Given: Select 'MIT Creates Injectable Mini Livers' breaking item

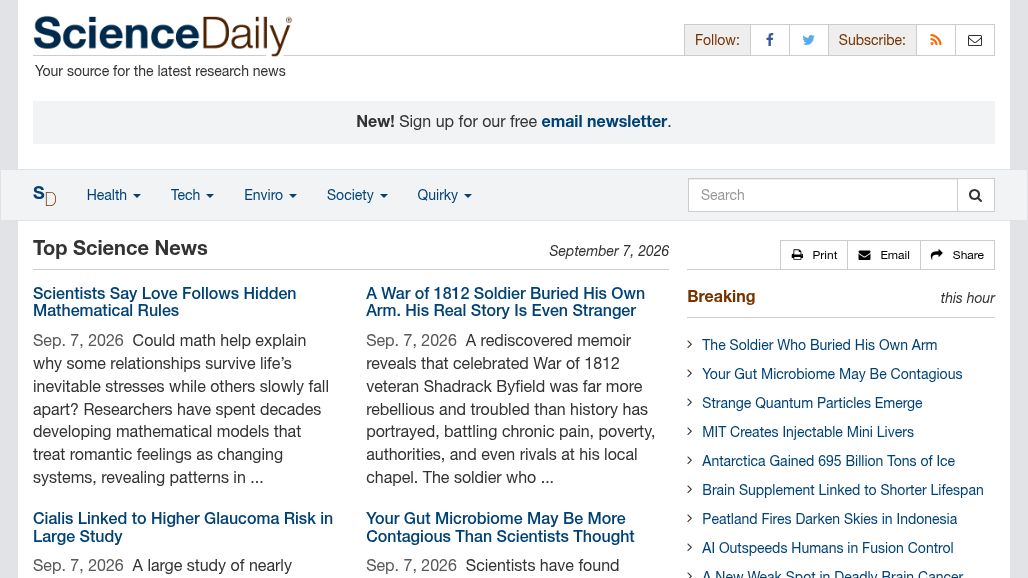Looking at the screenshot, I should (808, 432).
